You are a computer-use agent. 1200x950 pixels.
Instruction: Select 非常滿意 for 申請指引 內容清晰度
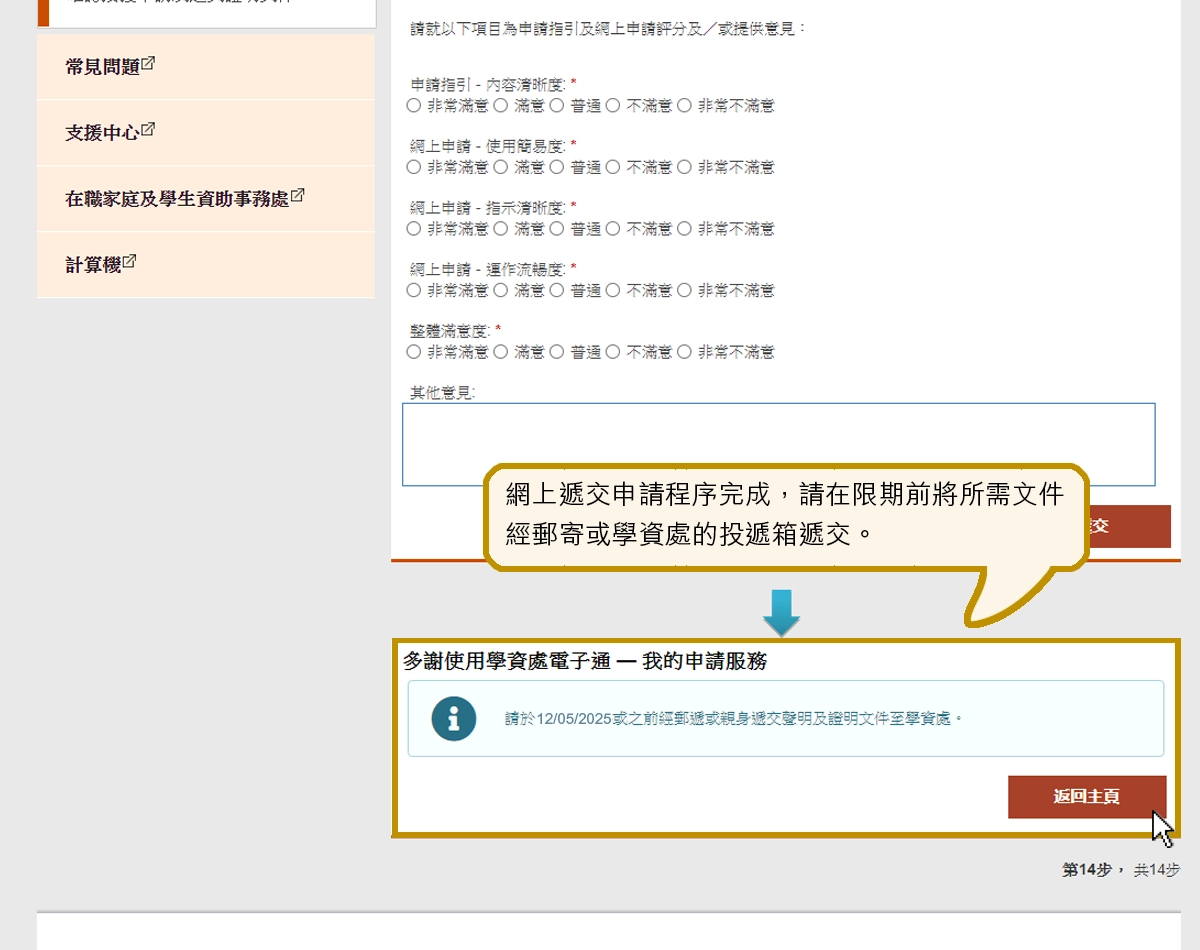(x=414, y=105)
